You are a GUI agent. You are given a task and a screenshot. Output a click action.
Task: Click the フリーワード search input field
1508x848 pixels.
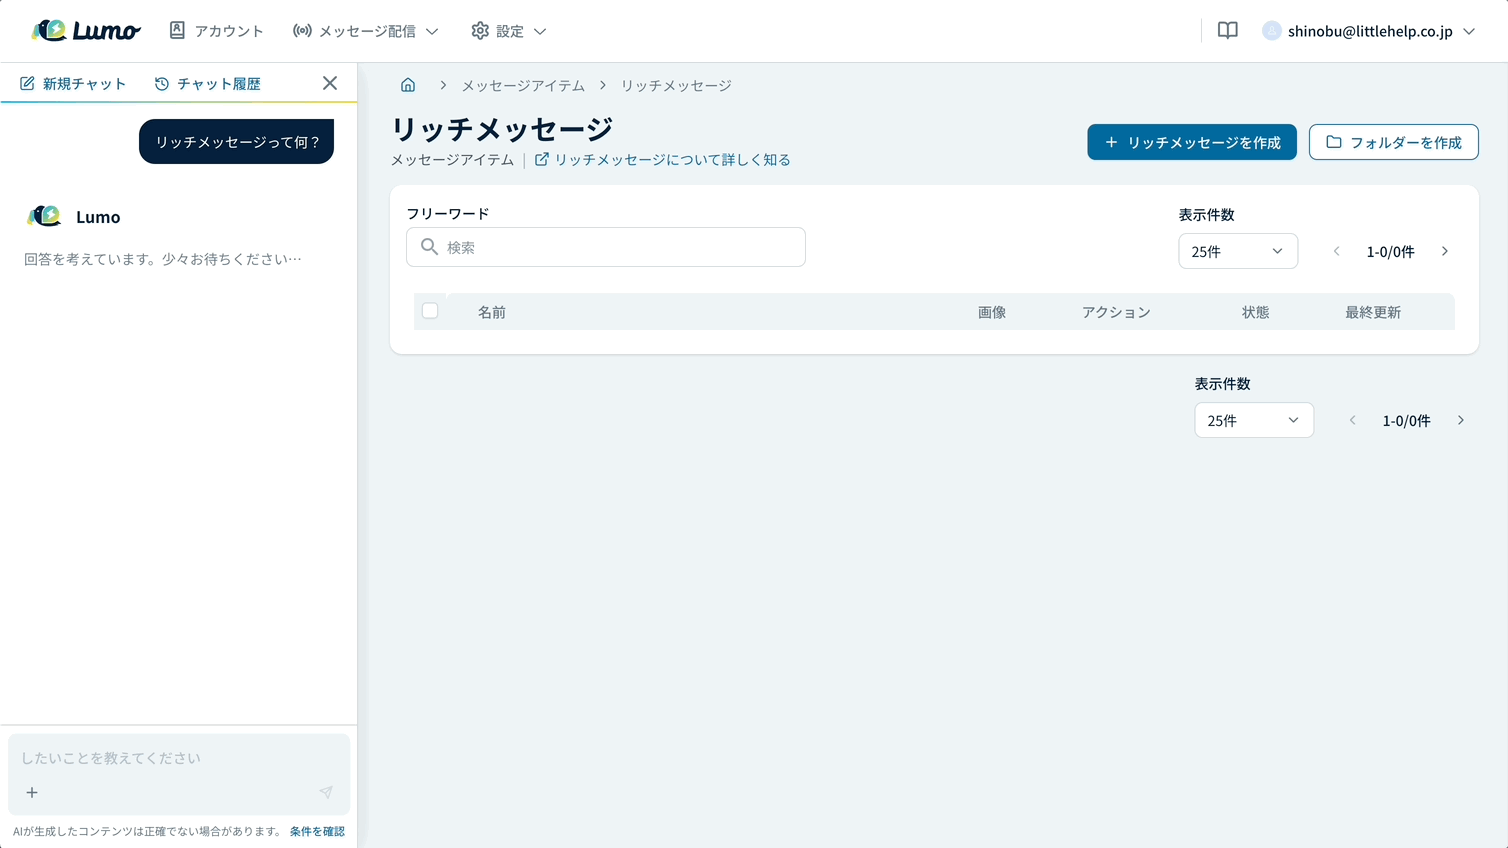click(605, 247)
